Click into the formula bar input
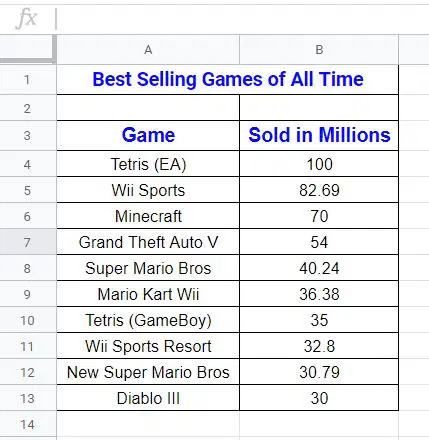 pyautogui.click(x=243, y=19)
